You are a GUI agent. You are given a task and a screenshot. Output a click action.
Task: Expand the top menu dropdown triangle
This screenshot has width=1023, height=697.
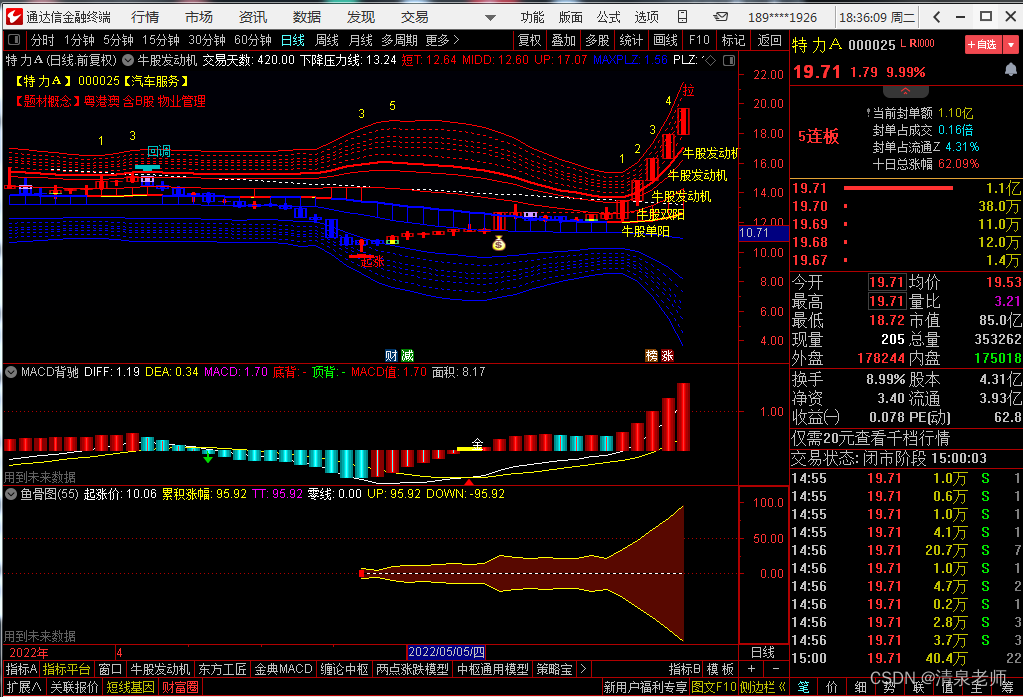pyautogui.click(x=491, y=18)
